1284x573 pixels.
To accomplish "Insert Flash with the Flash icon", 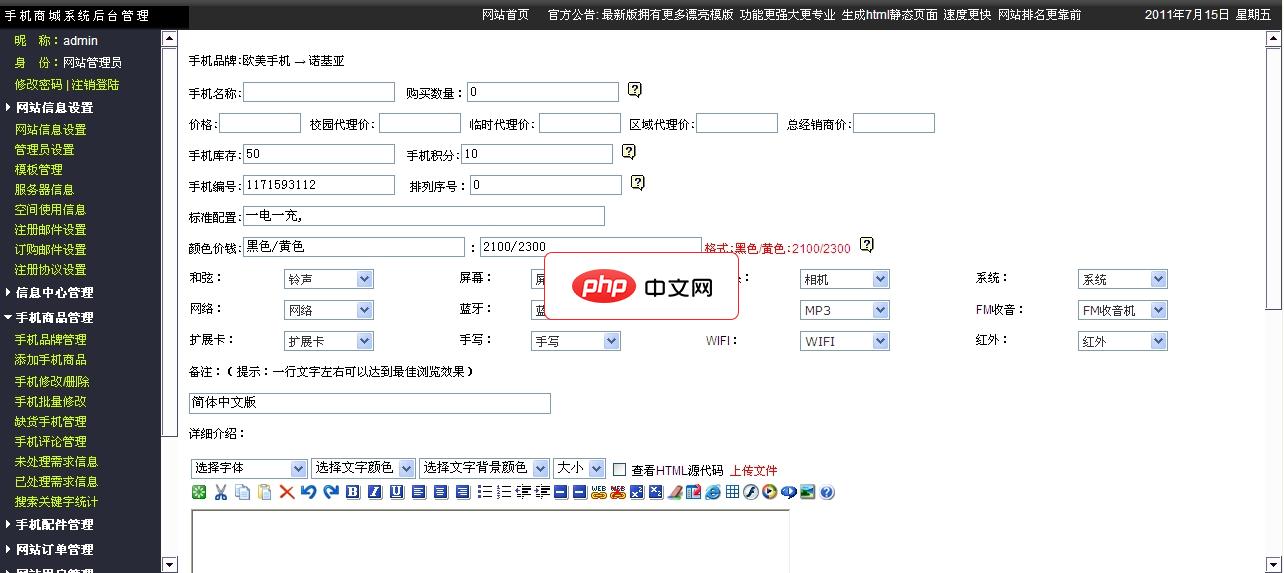I will [751, 492].
